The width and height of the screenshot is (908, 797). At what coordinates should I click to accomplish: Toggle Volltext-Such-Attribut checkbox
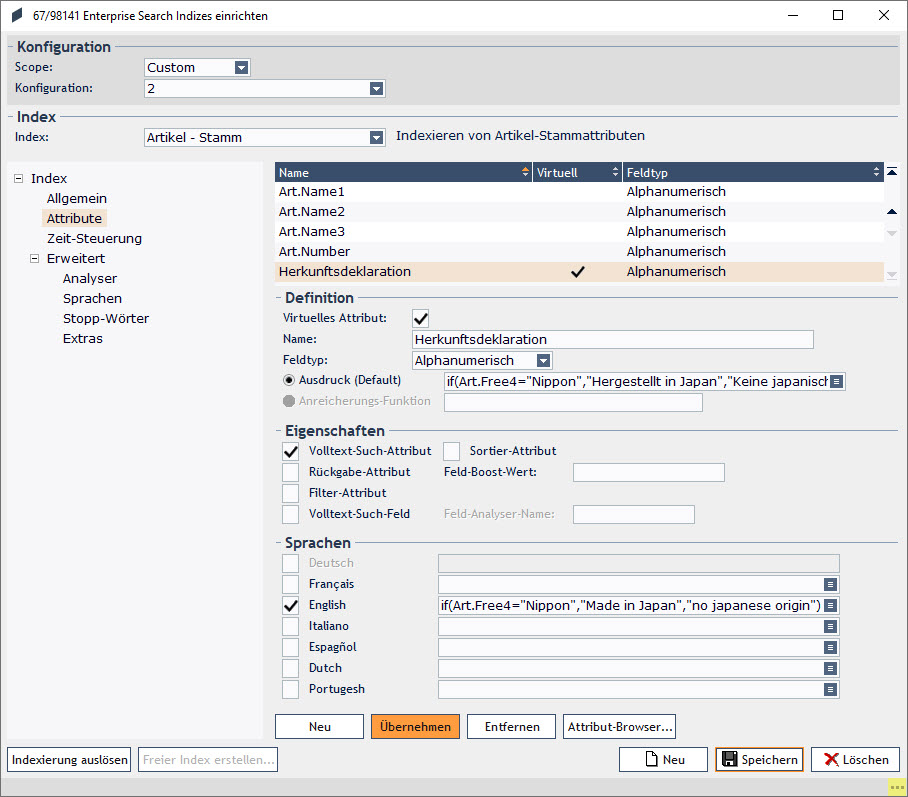(x=291, y=451)
